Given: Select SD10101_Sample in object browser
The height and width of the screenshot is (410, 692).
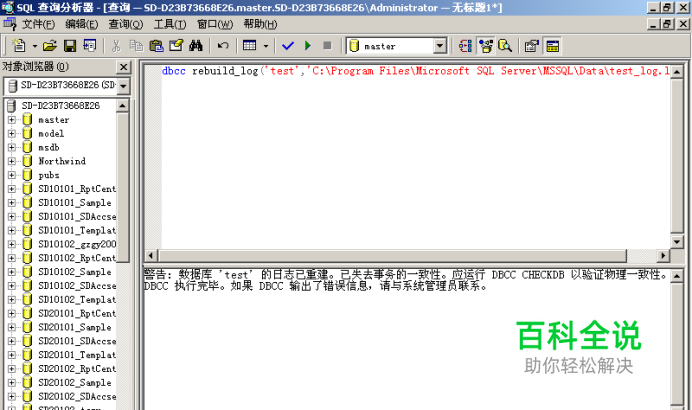Looking at the screenshot, I should point(75,203).
